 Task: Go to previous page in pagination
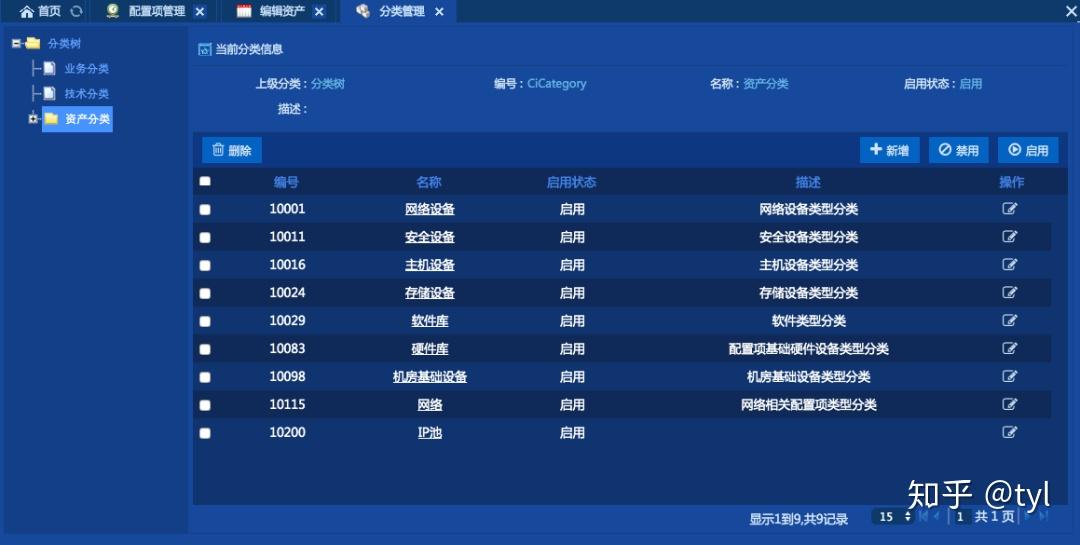pyautogui.click(x=937, y=515)
